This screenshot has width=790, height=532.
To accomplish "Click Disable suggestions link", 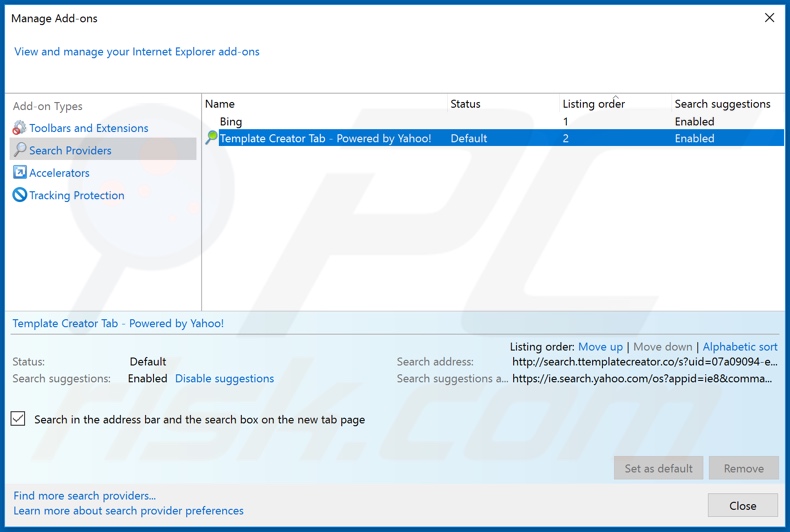I will pyautogui.click(x=224, y=378).
